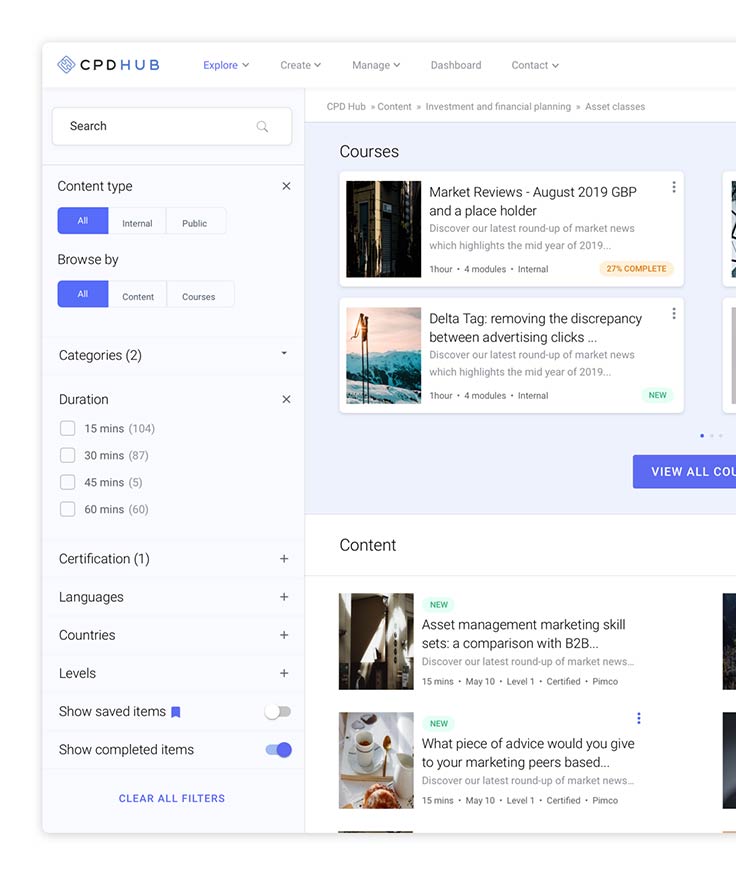Open the Manage menu
Image resolution: width=736 pixels, height=874 pixels.
[x=376, y=65]
